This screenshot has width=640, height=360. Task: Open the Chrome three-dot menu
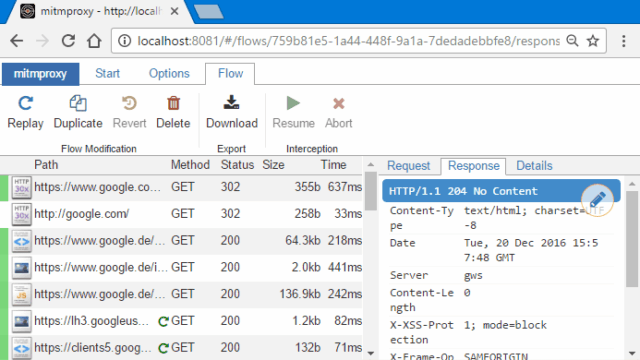(x=624, y=41)
